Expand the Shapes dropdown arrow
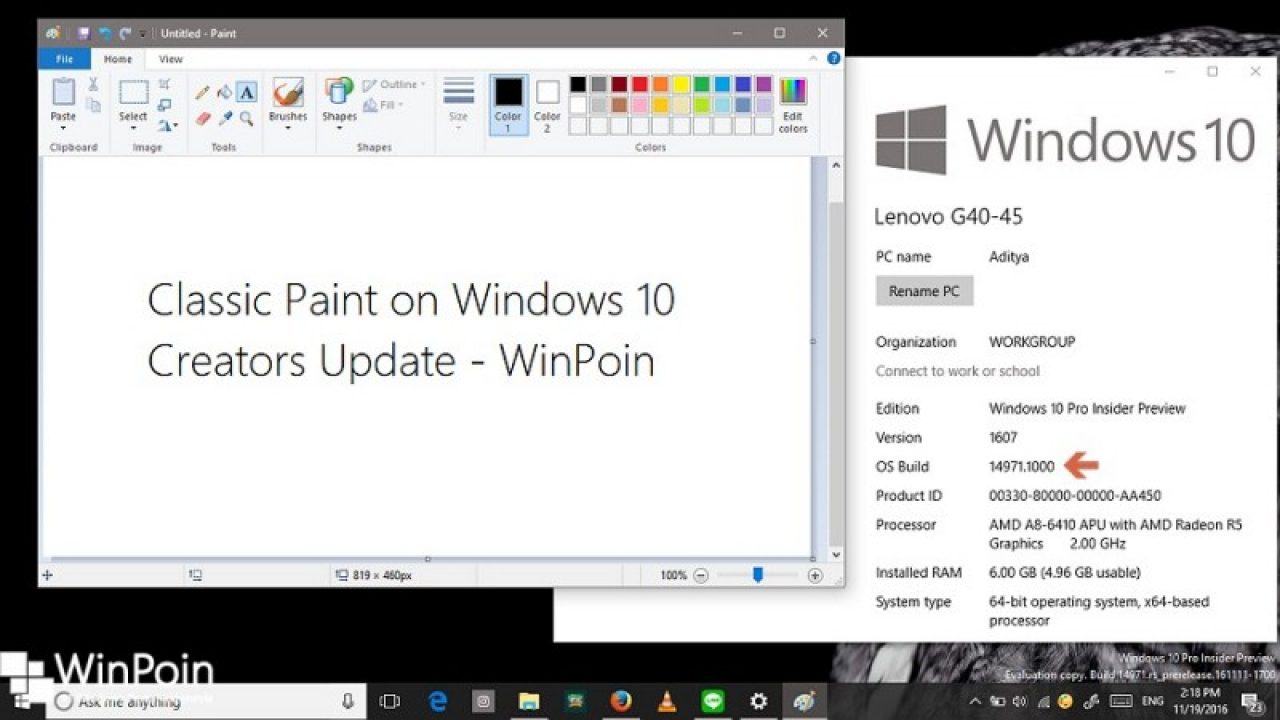 pyautogui.click(x=339, y=127)
